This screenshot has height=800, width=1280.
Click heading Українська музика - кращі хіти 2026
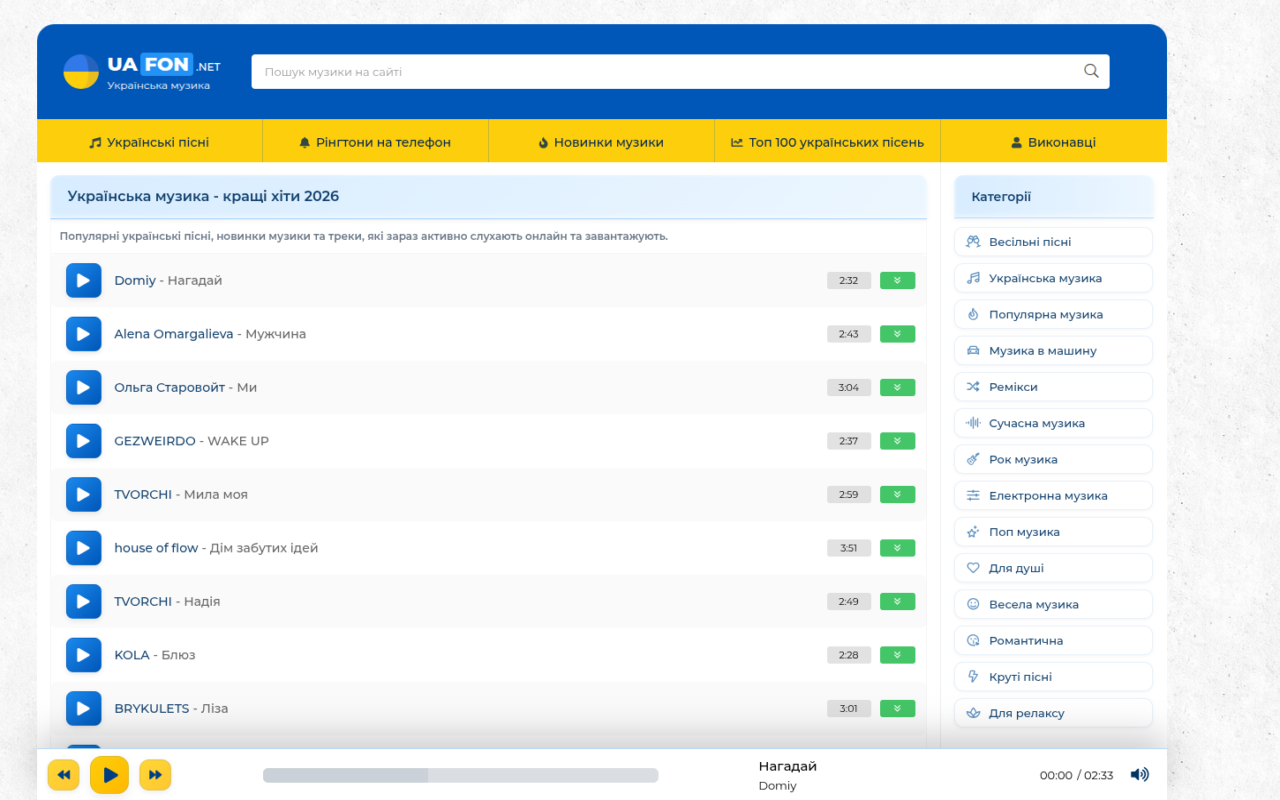[203, 197]
